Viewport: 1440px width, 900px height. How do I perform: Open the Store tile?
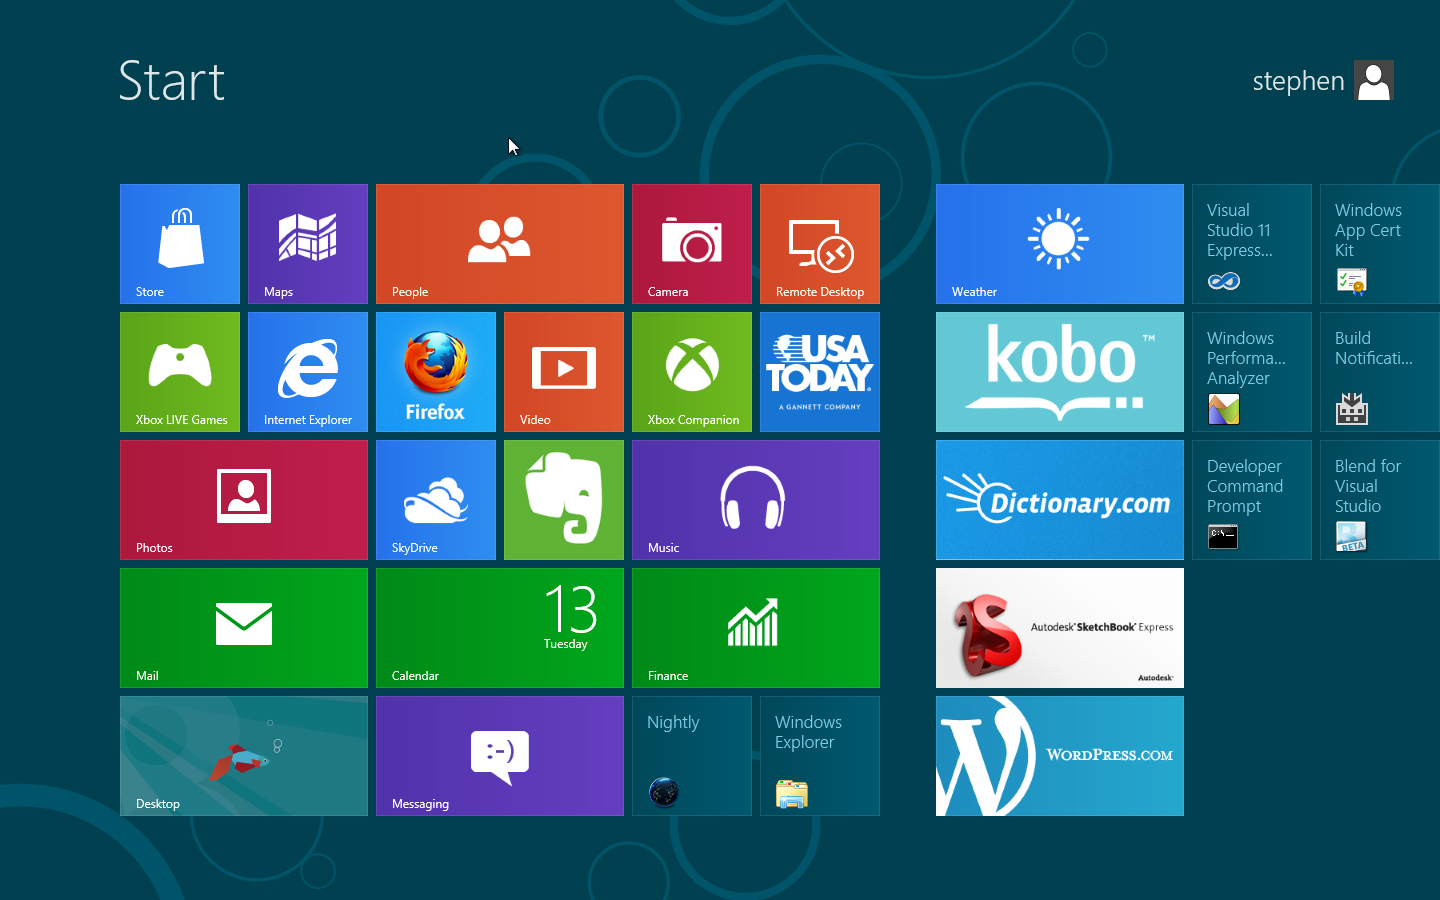point(180,243)
